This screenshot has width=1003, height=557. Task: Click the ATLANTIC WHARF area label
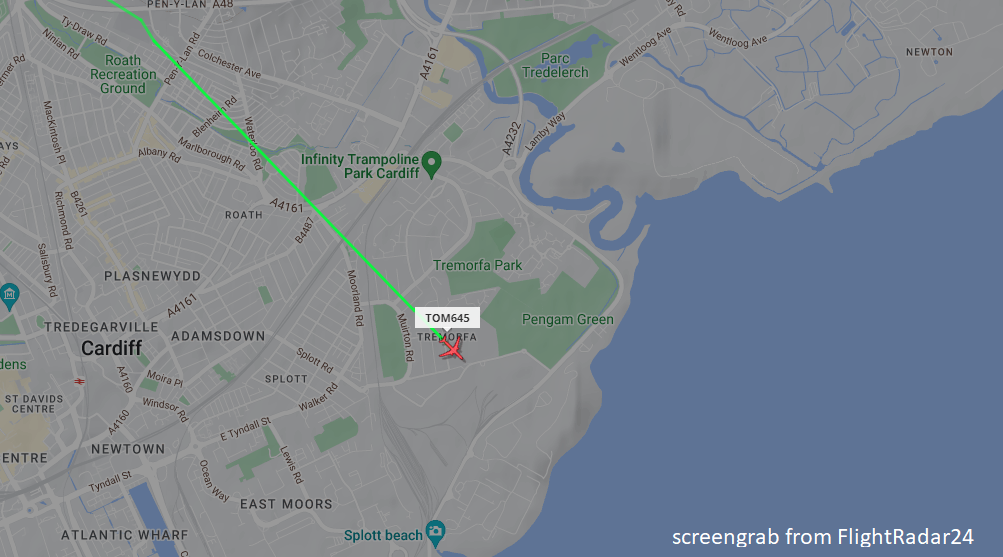(x=125, y=535)
